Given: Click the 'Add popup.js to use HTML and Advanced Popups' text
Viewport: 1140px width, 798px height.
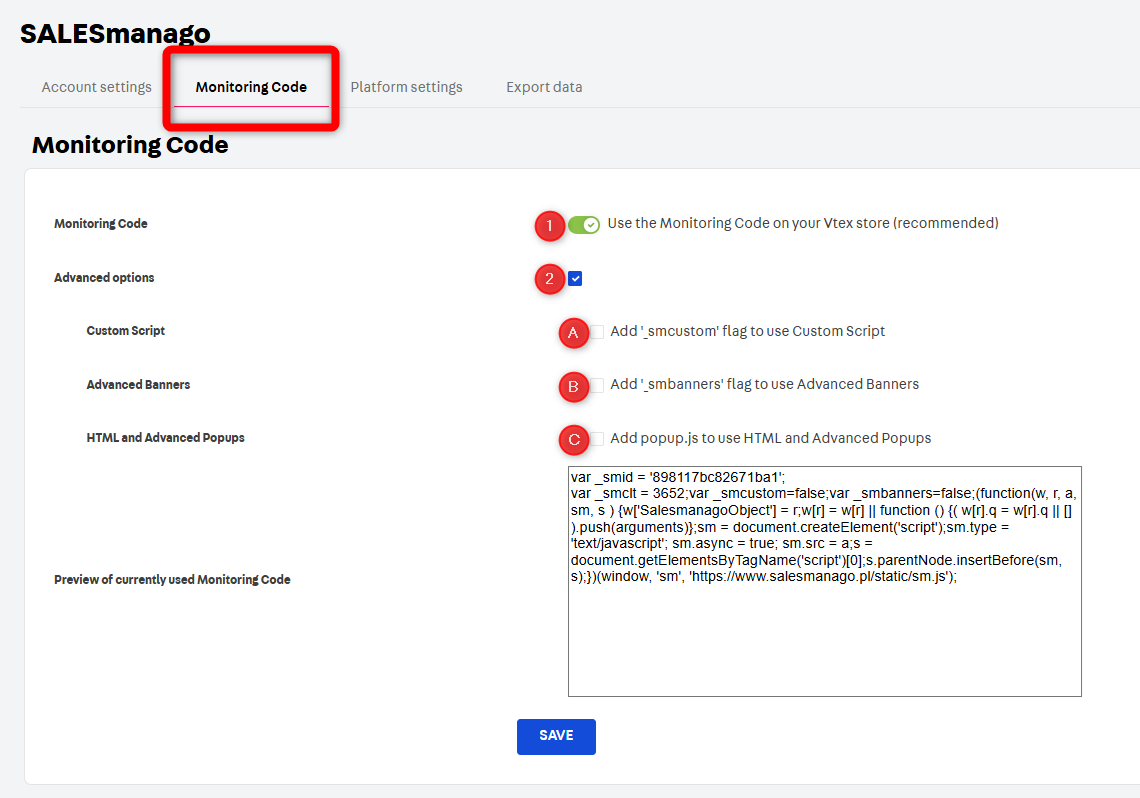Looking at the screenshot, I should [x=771, y=438].
